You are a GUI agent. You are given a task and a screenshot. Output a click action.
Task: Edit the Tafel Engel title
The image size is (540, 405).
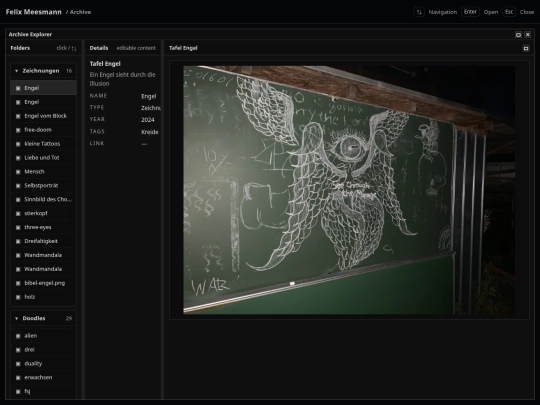(x=105, y=64)
